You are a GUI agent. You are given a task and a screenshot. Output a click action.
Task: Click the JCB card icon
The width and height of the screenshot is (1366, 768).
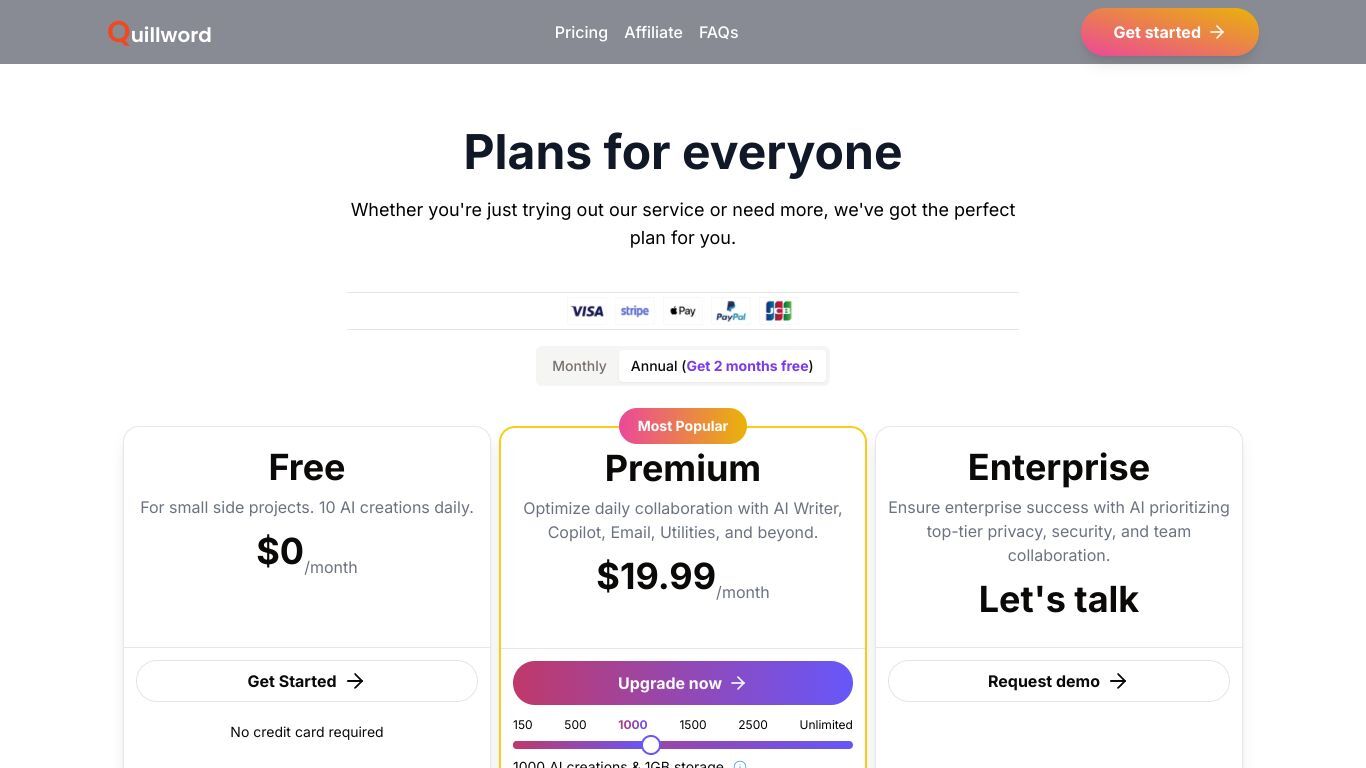pyautogui.click(x=778, y=311)
